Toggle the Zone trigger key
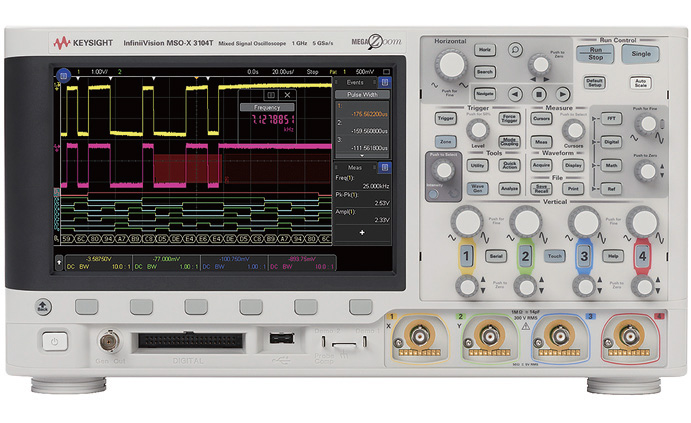 (x=446, y=141)
